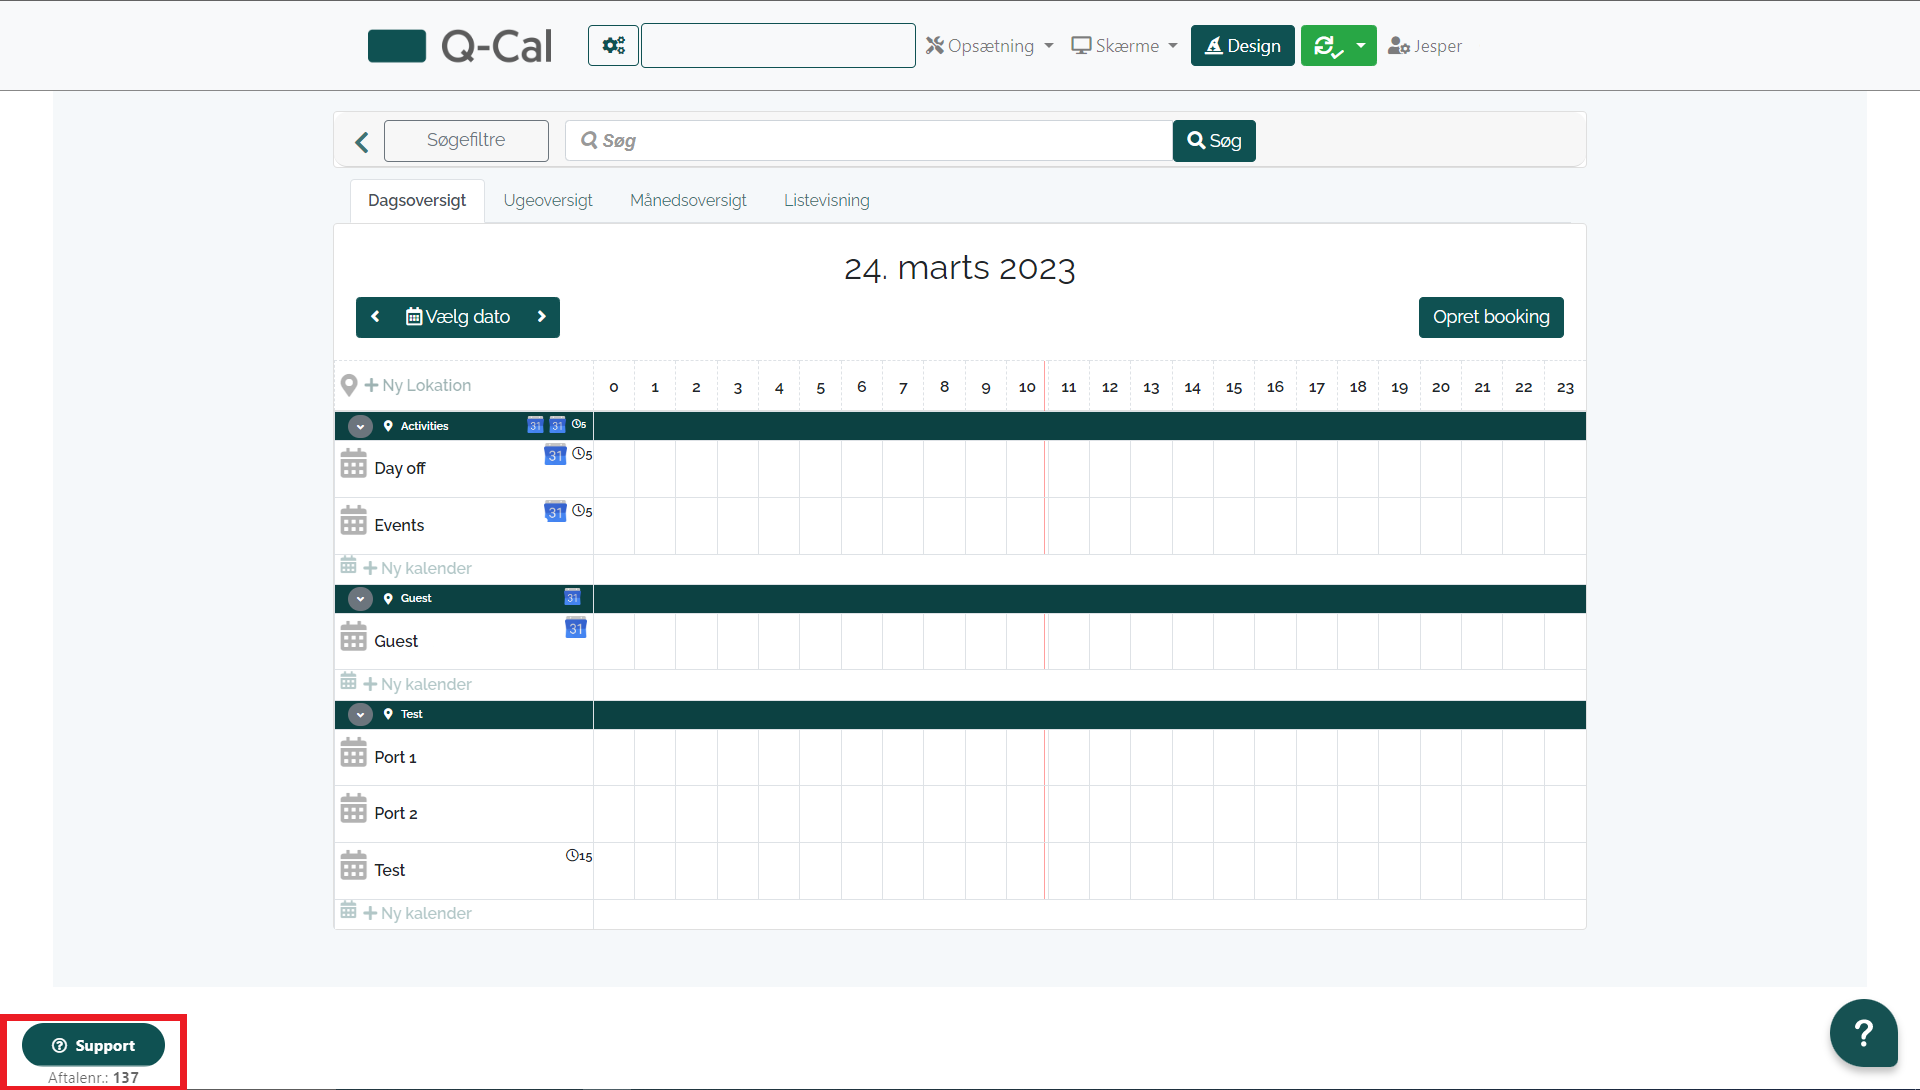
Task: Click the Google Calendar icon on Guest calendar row
Action: click(x=576, y=628)
